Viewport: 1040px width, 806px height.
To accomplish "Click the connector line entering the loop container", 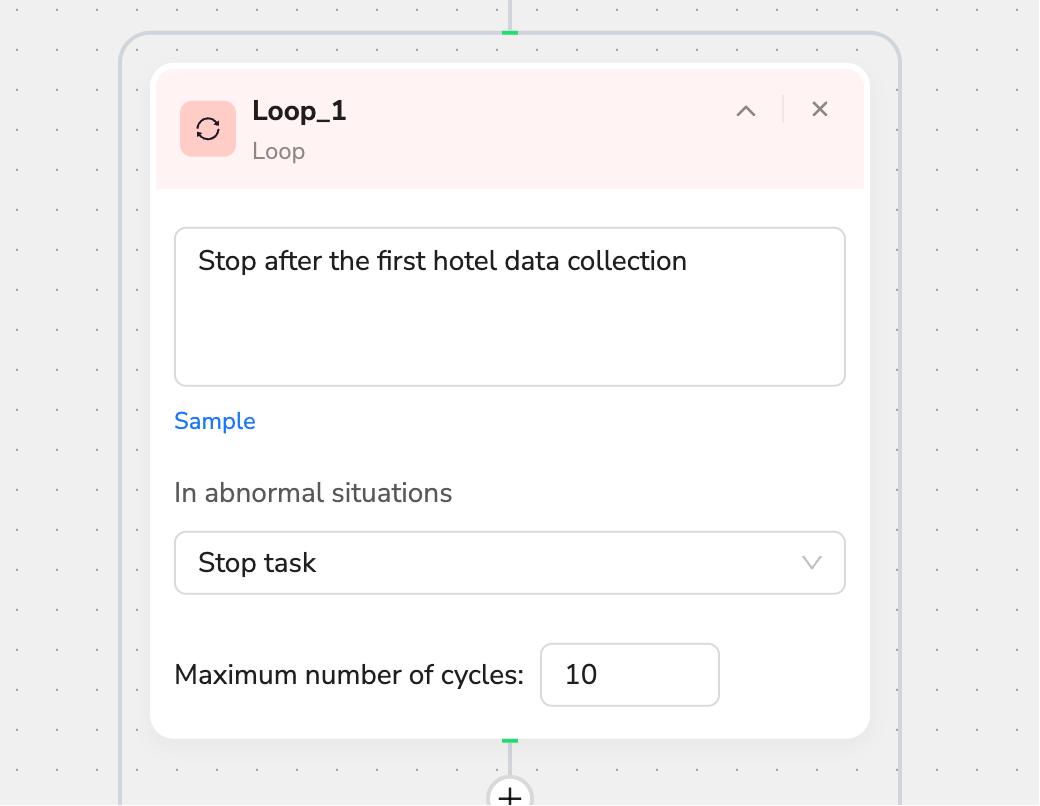I will [509, 15].
